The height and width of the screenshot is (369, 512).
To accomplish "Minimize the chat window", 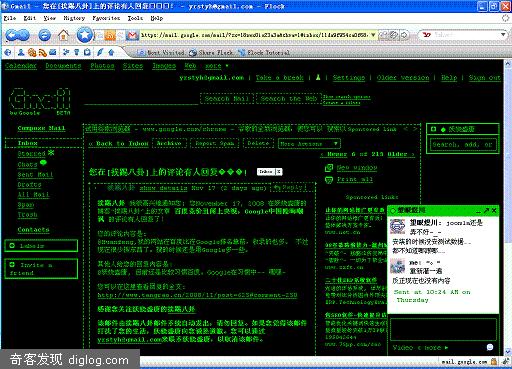I will [x=478, y=211].
